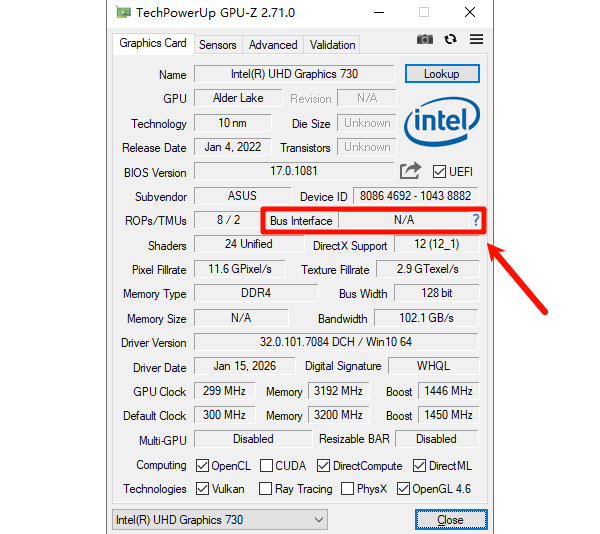600x534 pixels.
Task: Click the Memory Type field DDR4
Action: pyautogui.click(x=256, y=293)
